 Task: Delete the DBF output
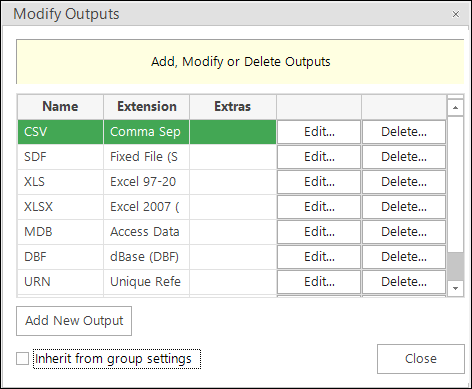tap(404, 257)
